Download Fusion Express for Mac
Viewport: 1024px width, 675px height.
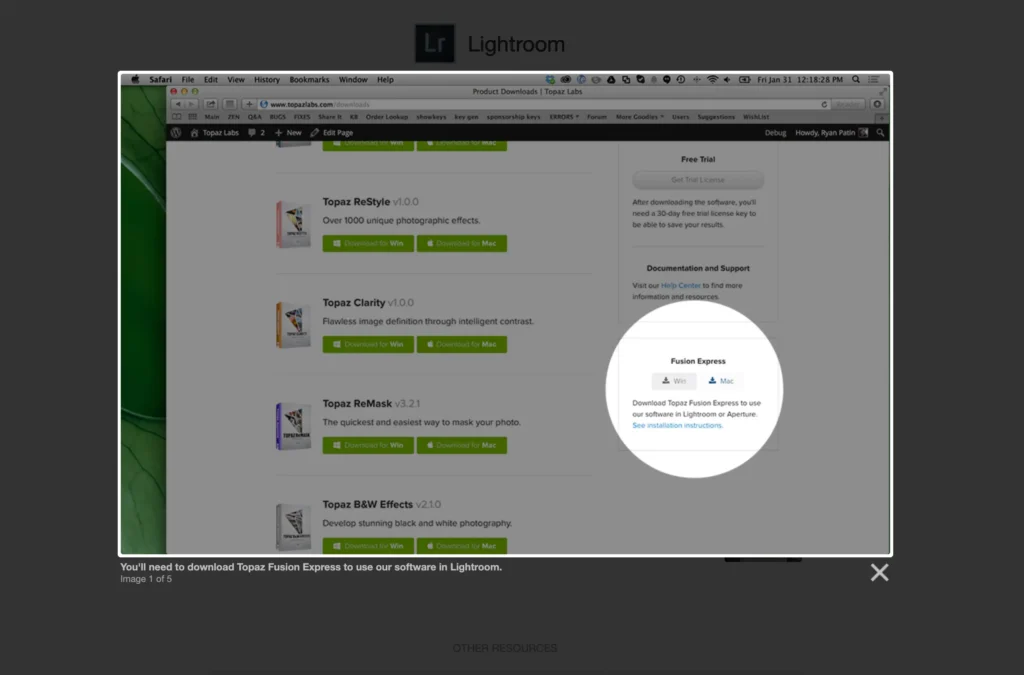(721, 381)
